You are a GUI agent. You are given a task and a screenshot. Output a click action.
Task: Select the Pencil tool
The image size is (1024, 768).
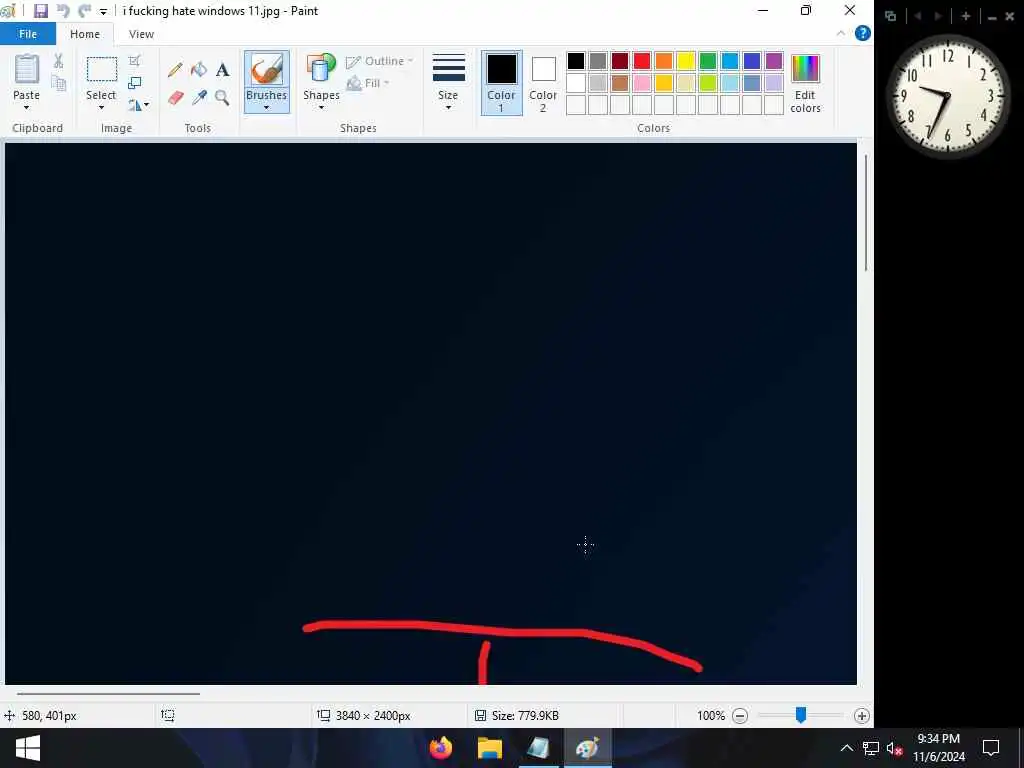pyautogui.click(x=175, y=69)
